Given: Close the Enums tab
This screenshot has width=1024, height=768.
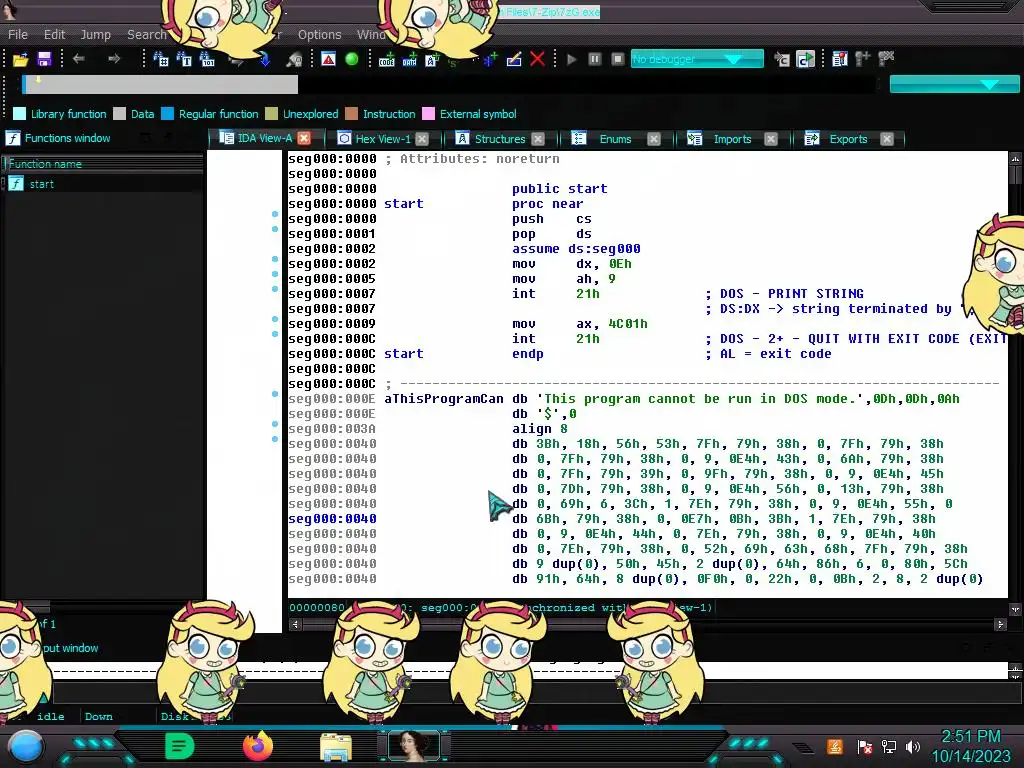Looking at the screenshot, I should click(x=654, y=138).
